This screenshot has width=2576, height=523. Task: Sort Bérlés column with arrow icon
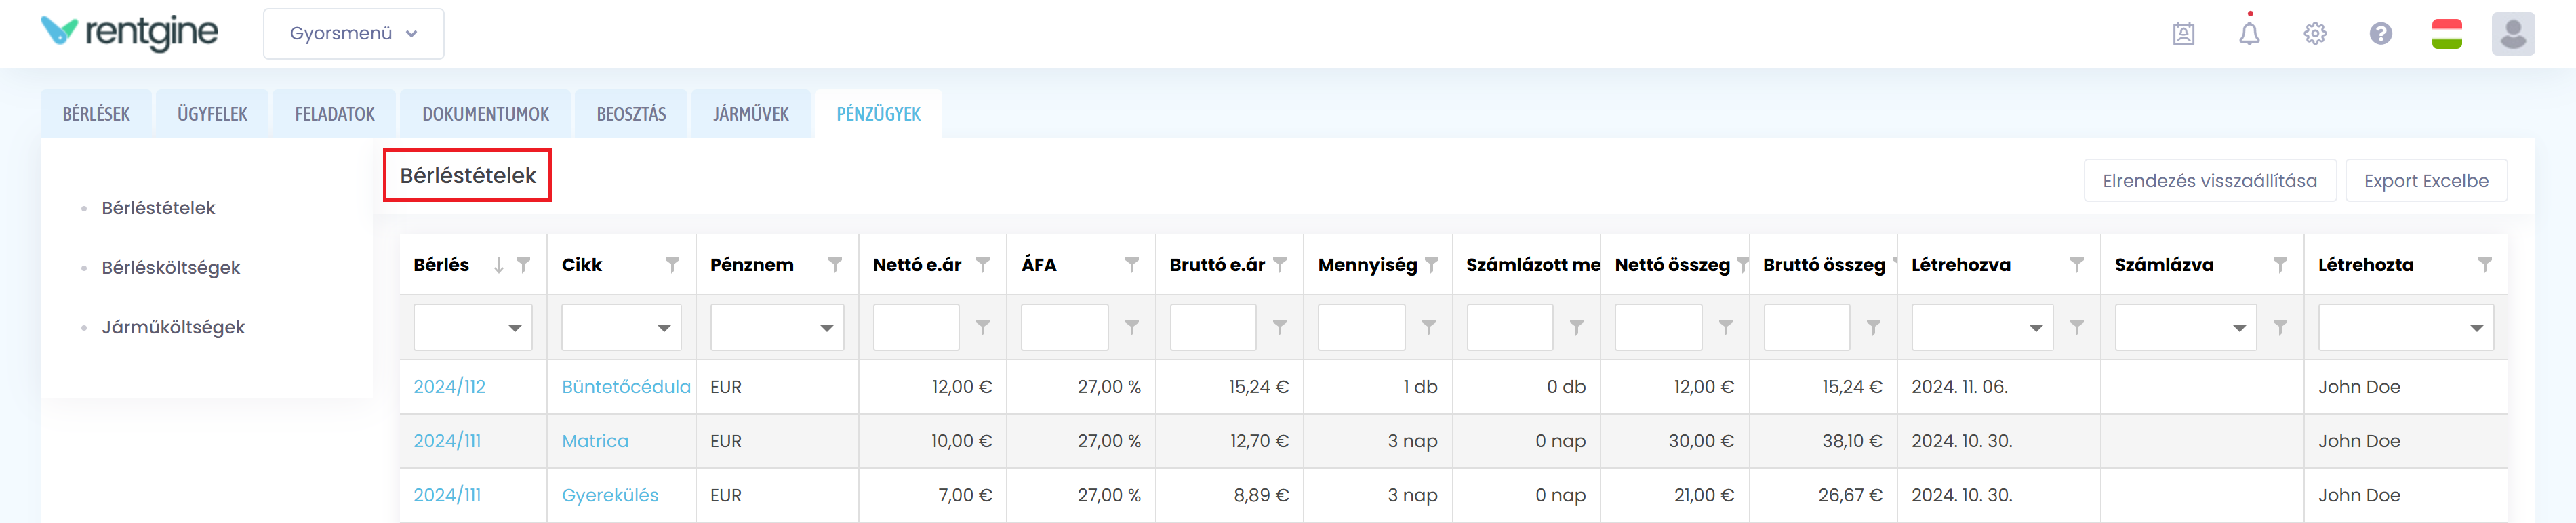point(498,265)
